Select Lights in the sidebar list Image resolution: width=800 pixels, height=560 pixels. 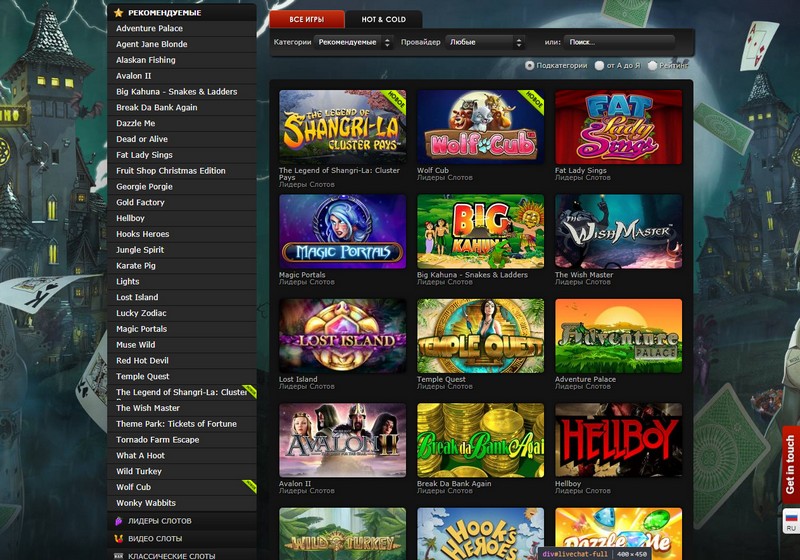pos(182,282)
